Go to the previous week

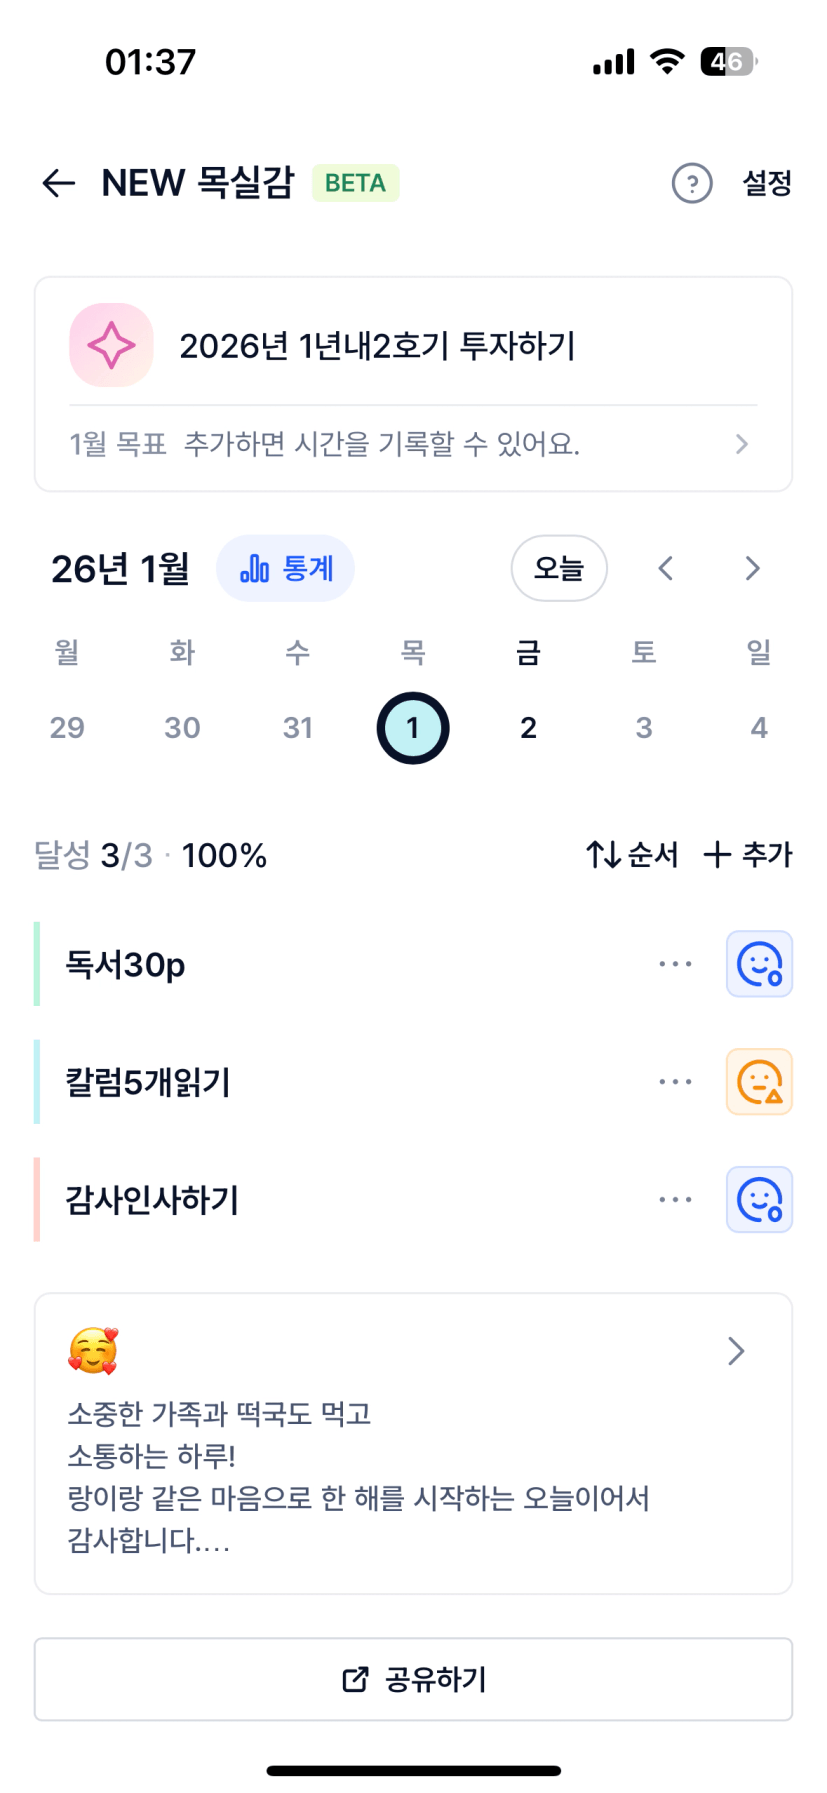coord(666,568)
